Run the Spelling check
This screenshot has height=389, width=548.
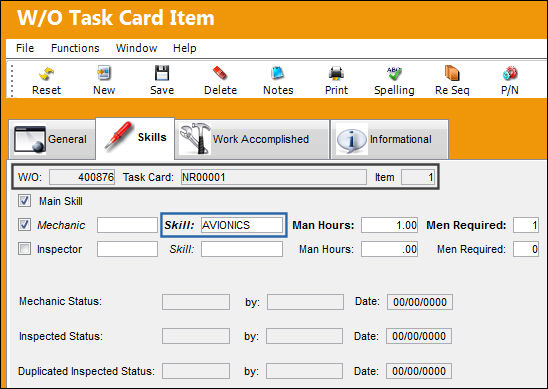(394, 80)
